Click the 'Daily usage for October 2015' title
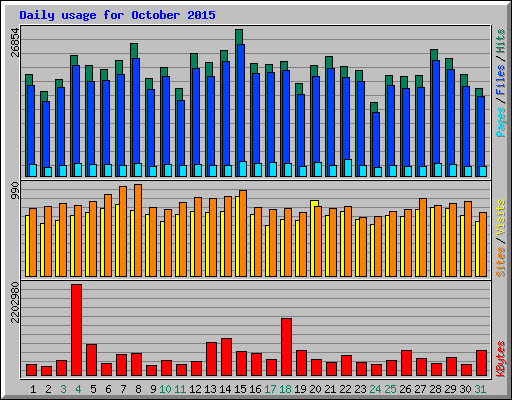Image resolution: width=512 pixels, height=400 pixels. pyautogui.click(x=117, y=15)
